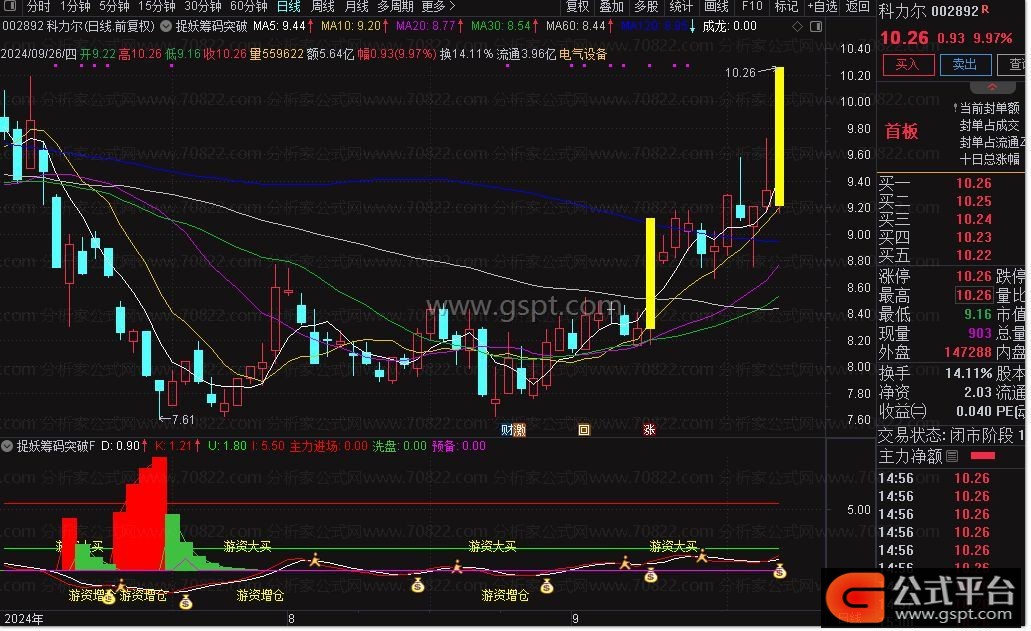
Task: Switch to the 60分钟 period
Action: (249, 7)
